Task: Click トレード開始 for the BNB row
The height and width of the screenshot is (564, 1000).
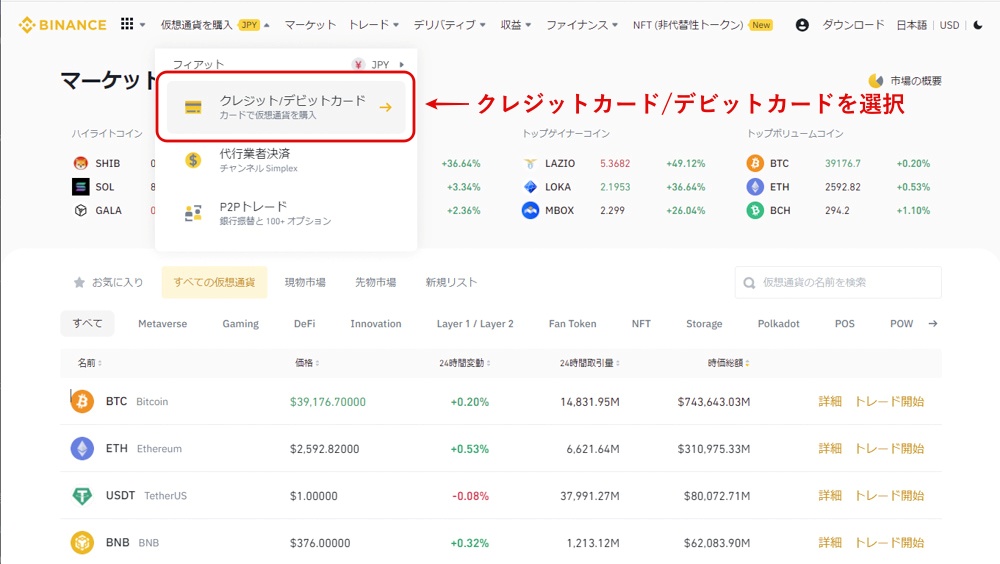Action: coord(889,543)
